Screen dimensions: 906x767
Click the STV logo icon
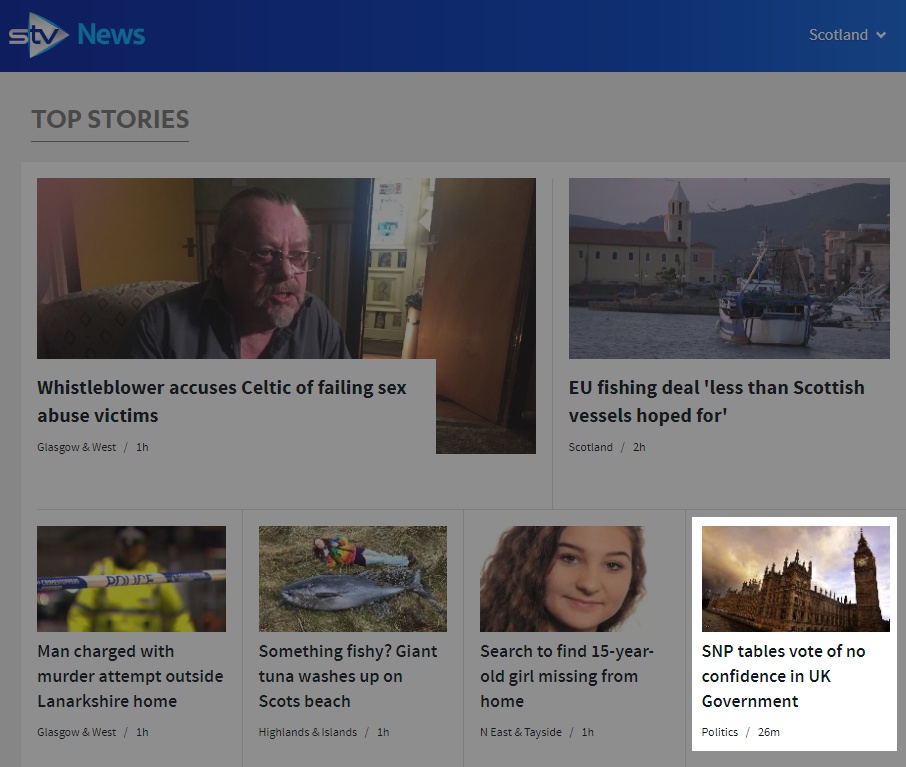38,35
